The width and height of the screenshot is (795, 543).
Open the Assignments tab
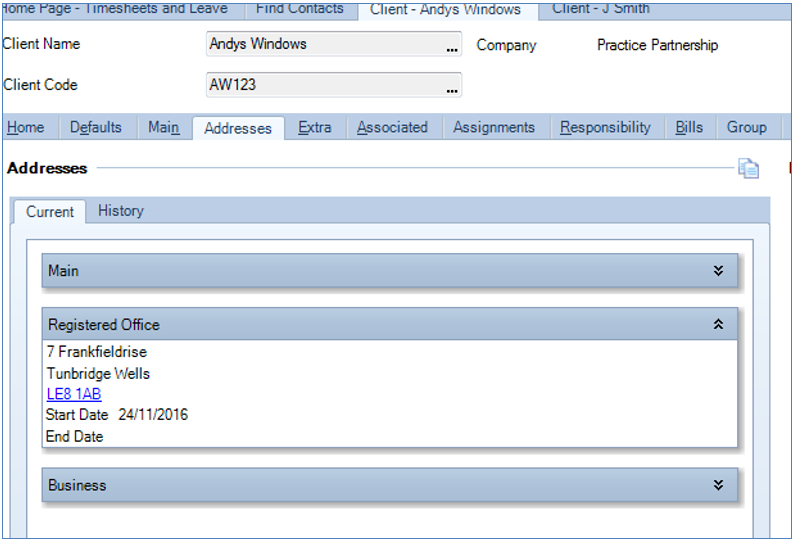coord(494,127)
